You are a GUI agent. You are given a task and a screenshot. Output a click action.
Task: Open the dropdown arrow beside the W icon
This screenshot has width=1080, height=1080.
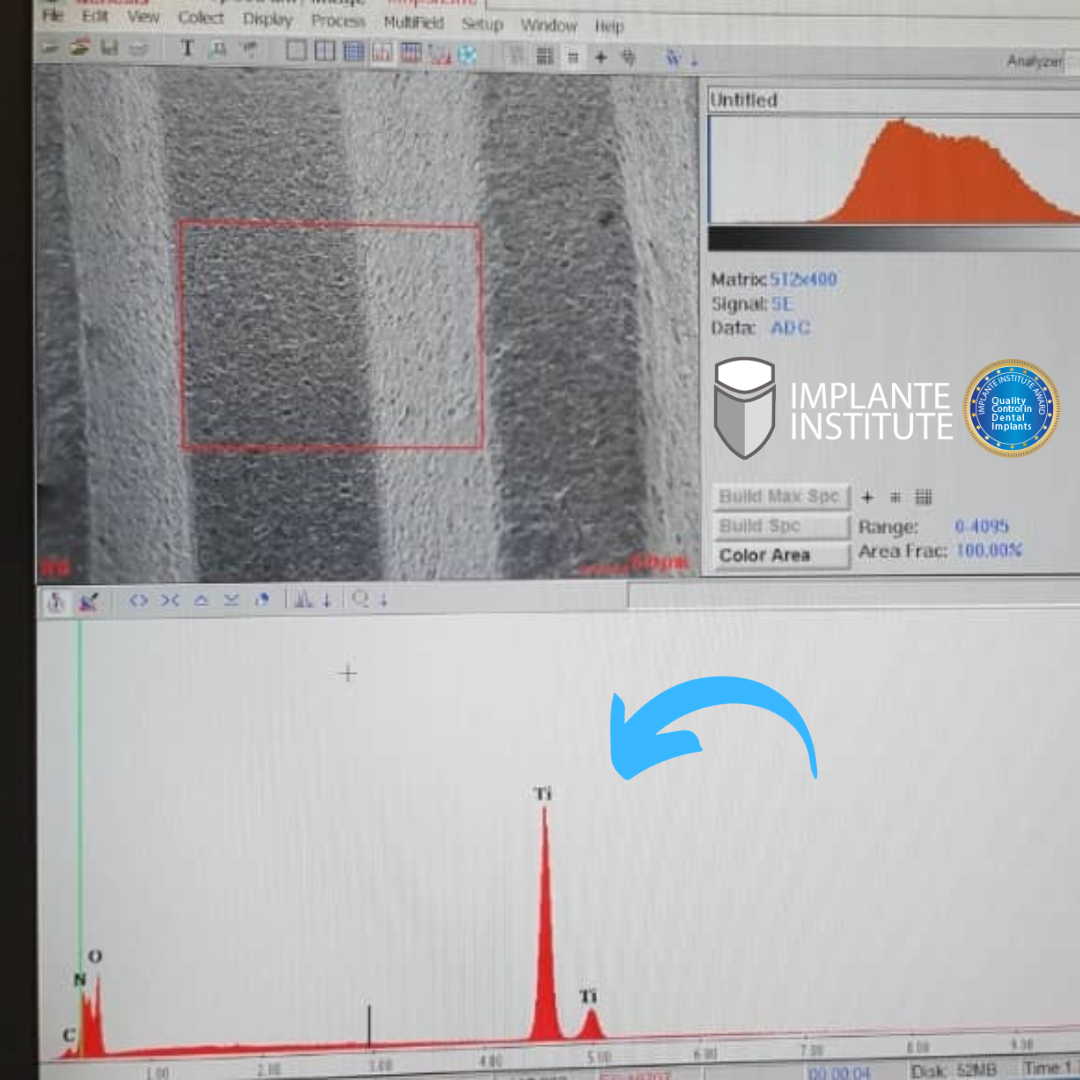tap(694, 60)
